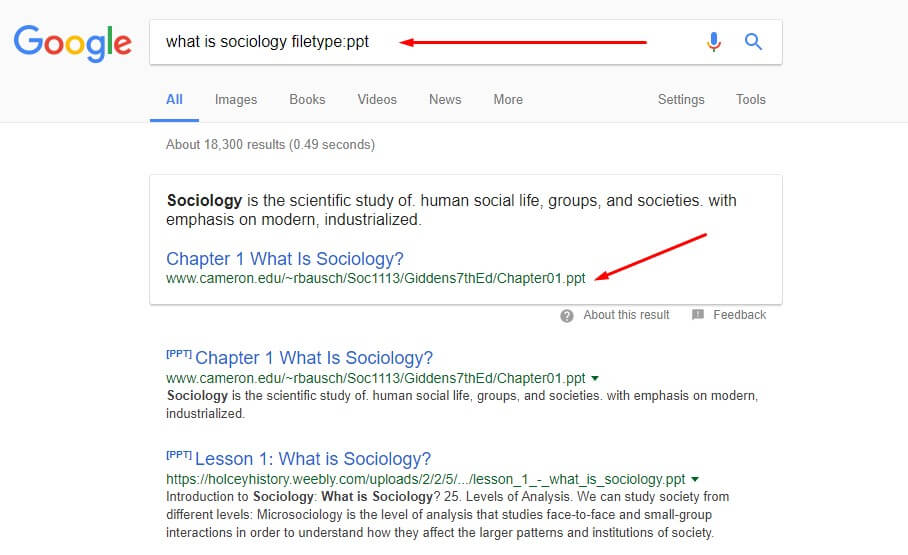This screenshot has width=908, height=555.
Task: Click the About this result link
Action: pyautogui.click(x=626, y=315)
